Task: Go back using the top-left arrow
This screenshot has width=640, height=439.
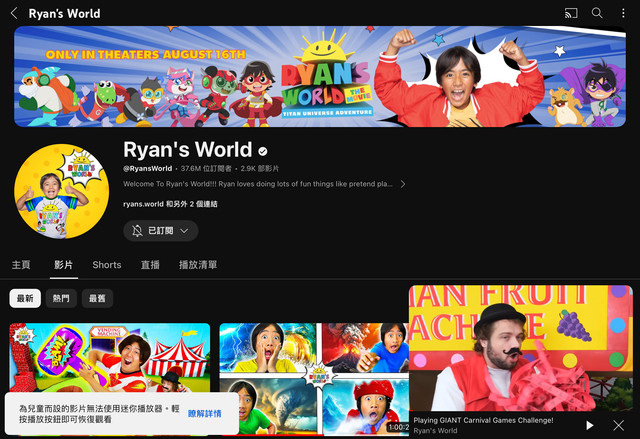Action: coord(14,13)
